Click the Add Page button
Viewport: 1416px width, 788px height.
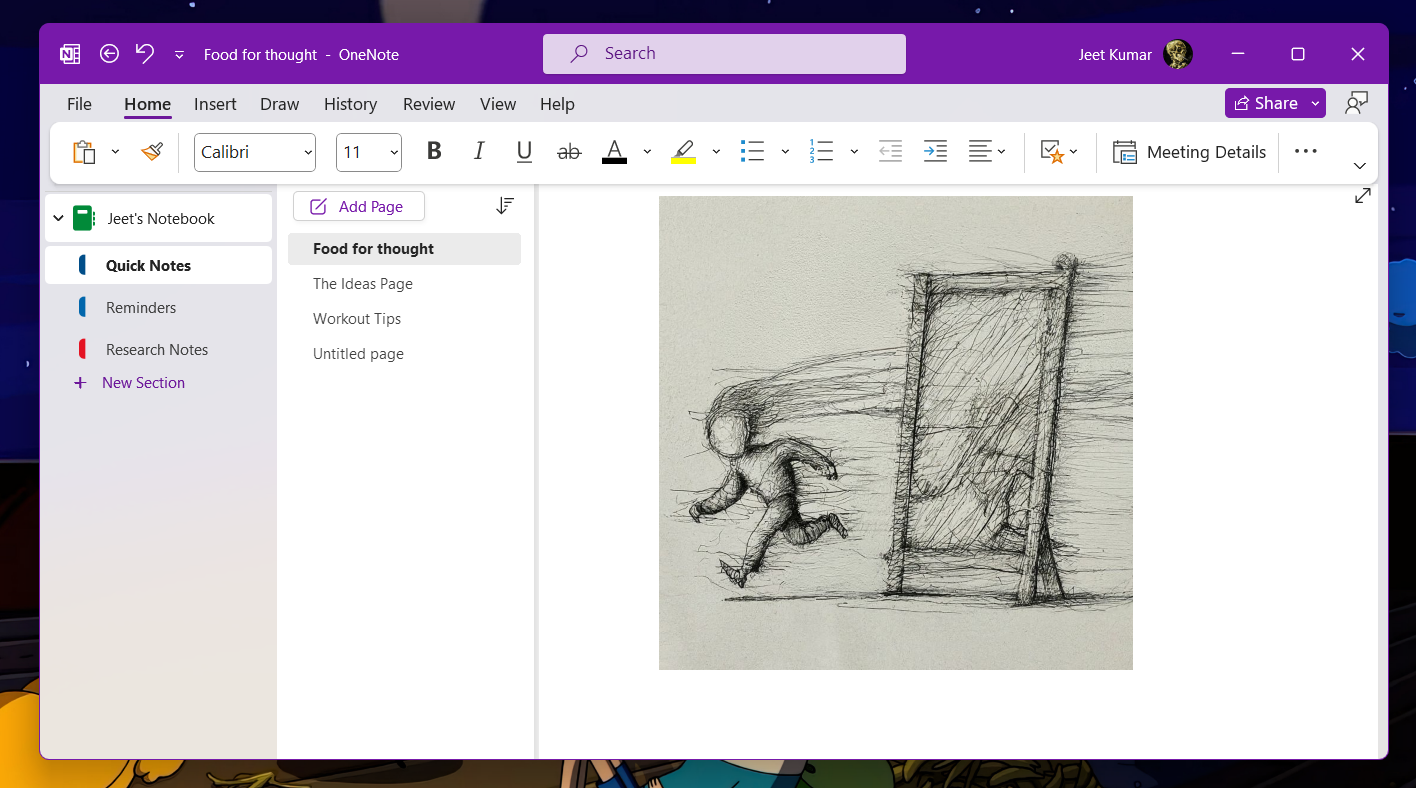click(x=359, y=206)
